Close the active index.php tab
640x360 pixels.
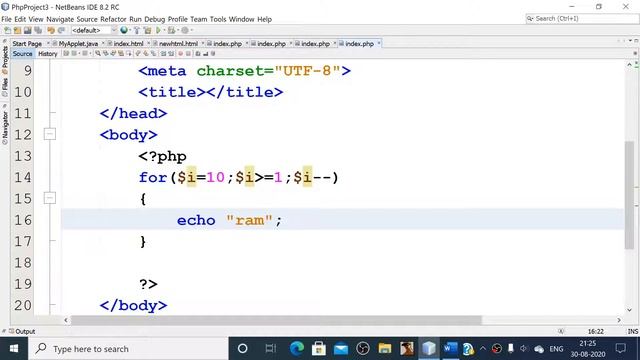pyautogui.click(x=379, y=43)
